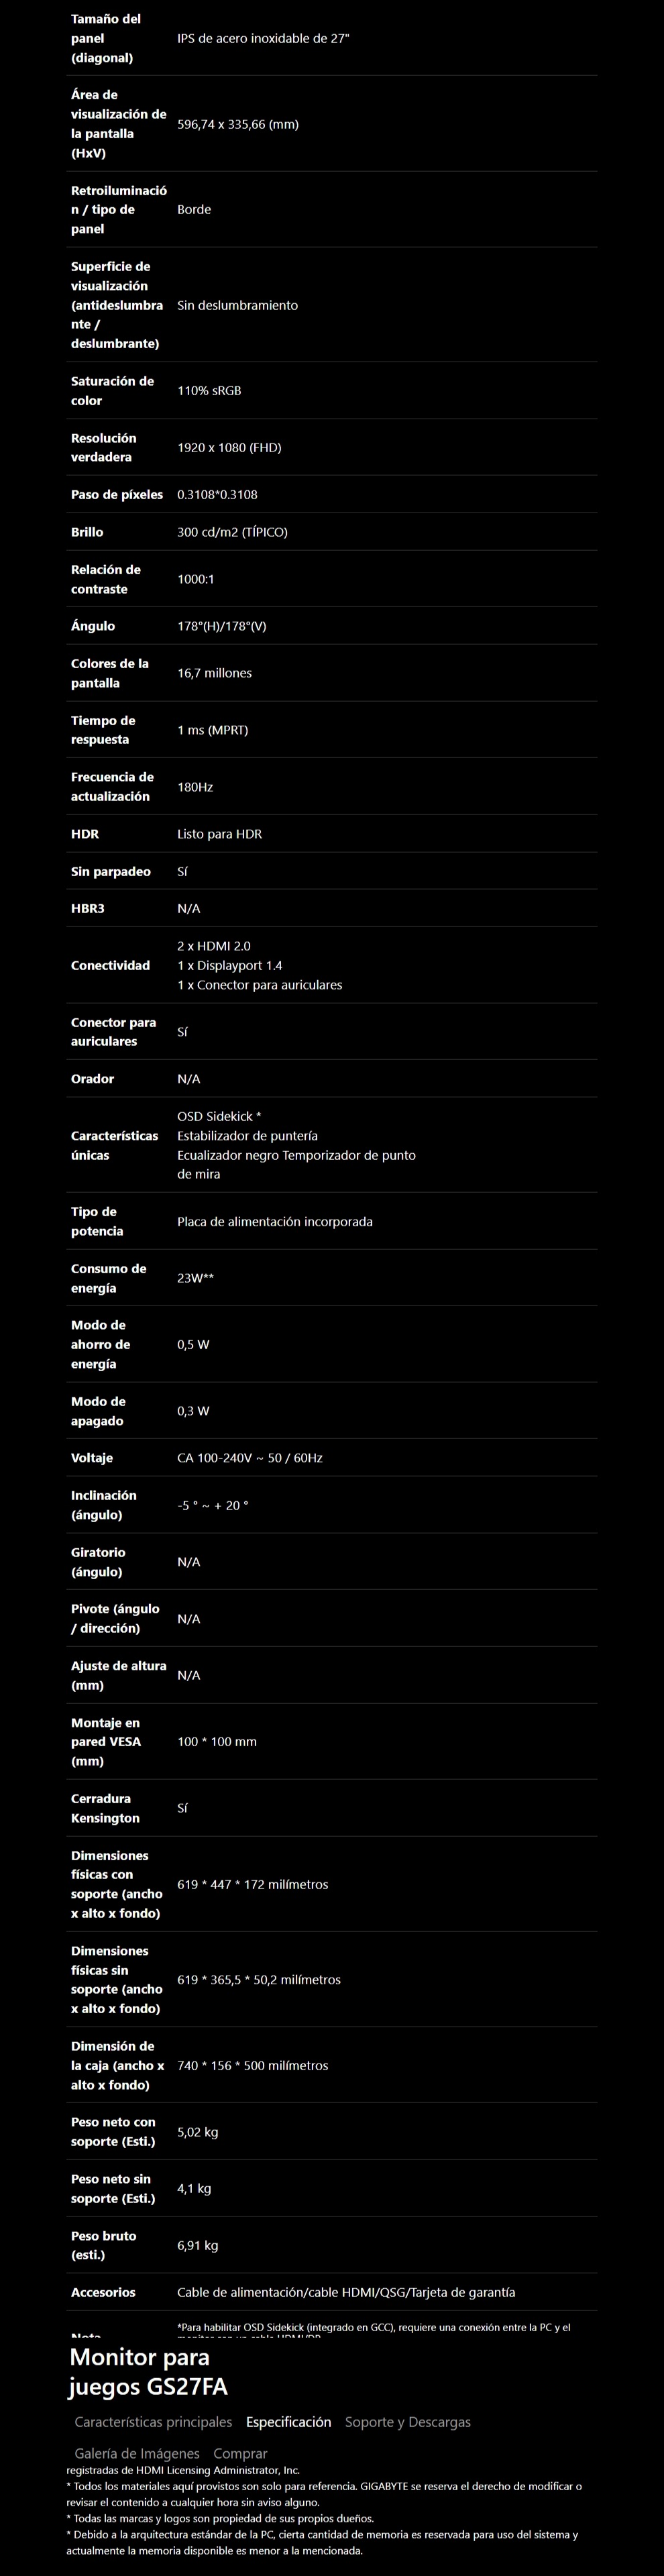
Task: Click the OSD Sidekick feature text
Action: (219, 1116)
